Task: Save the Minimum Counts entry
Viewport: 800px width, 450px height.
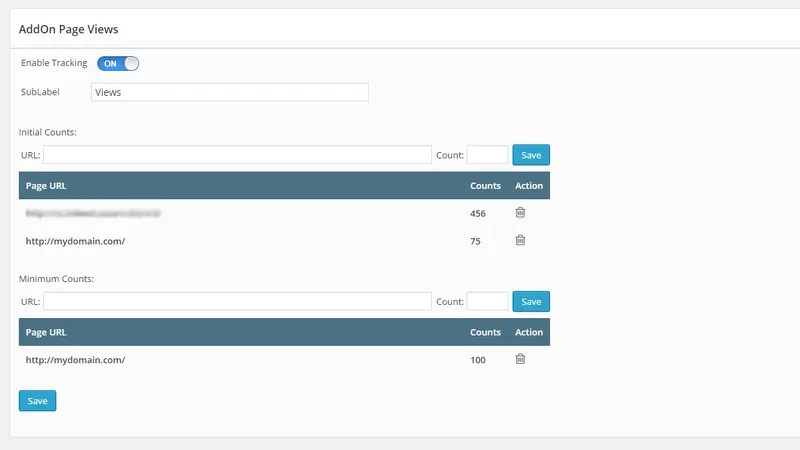Action: 531,301
